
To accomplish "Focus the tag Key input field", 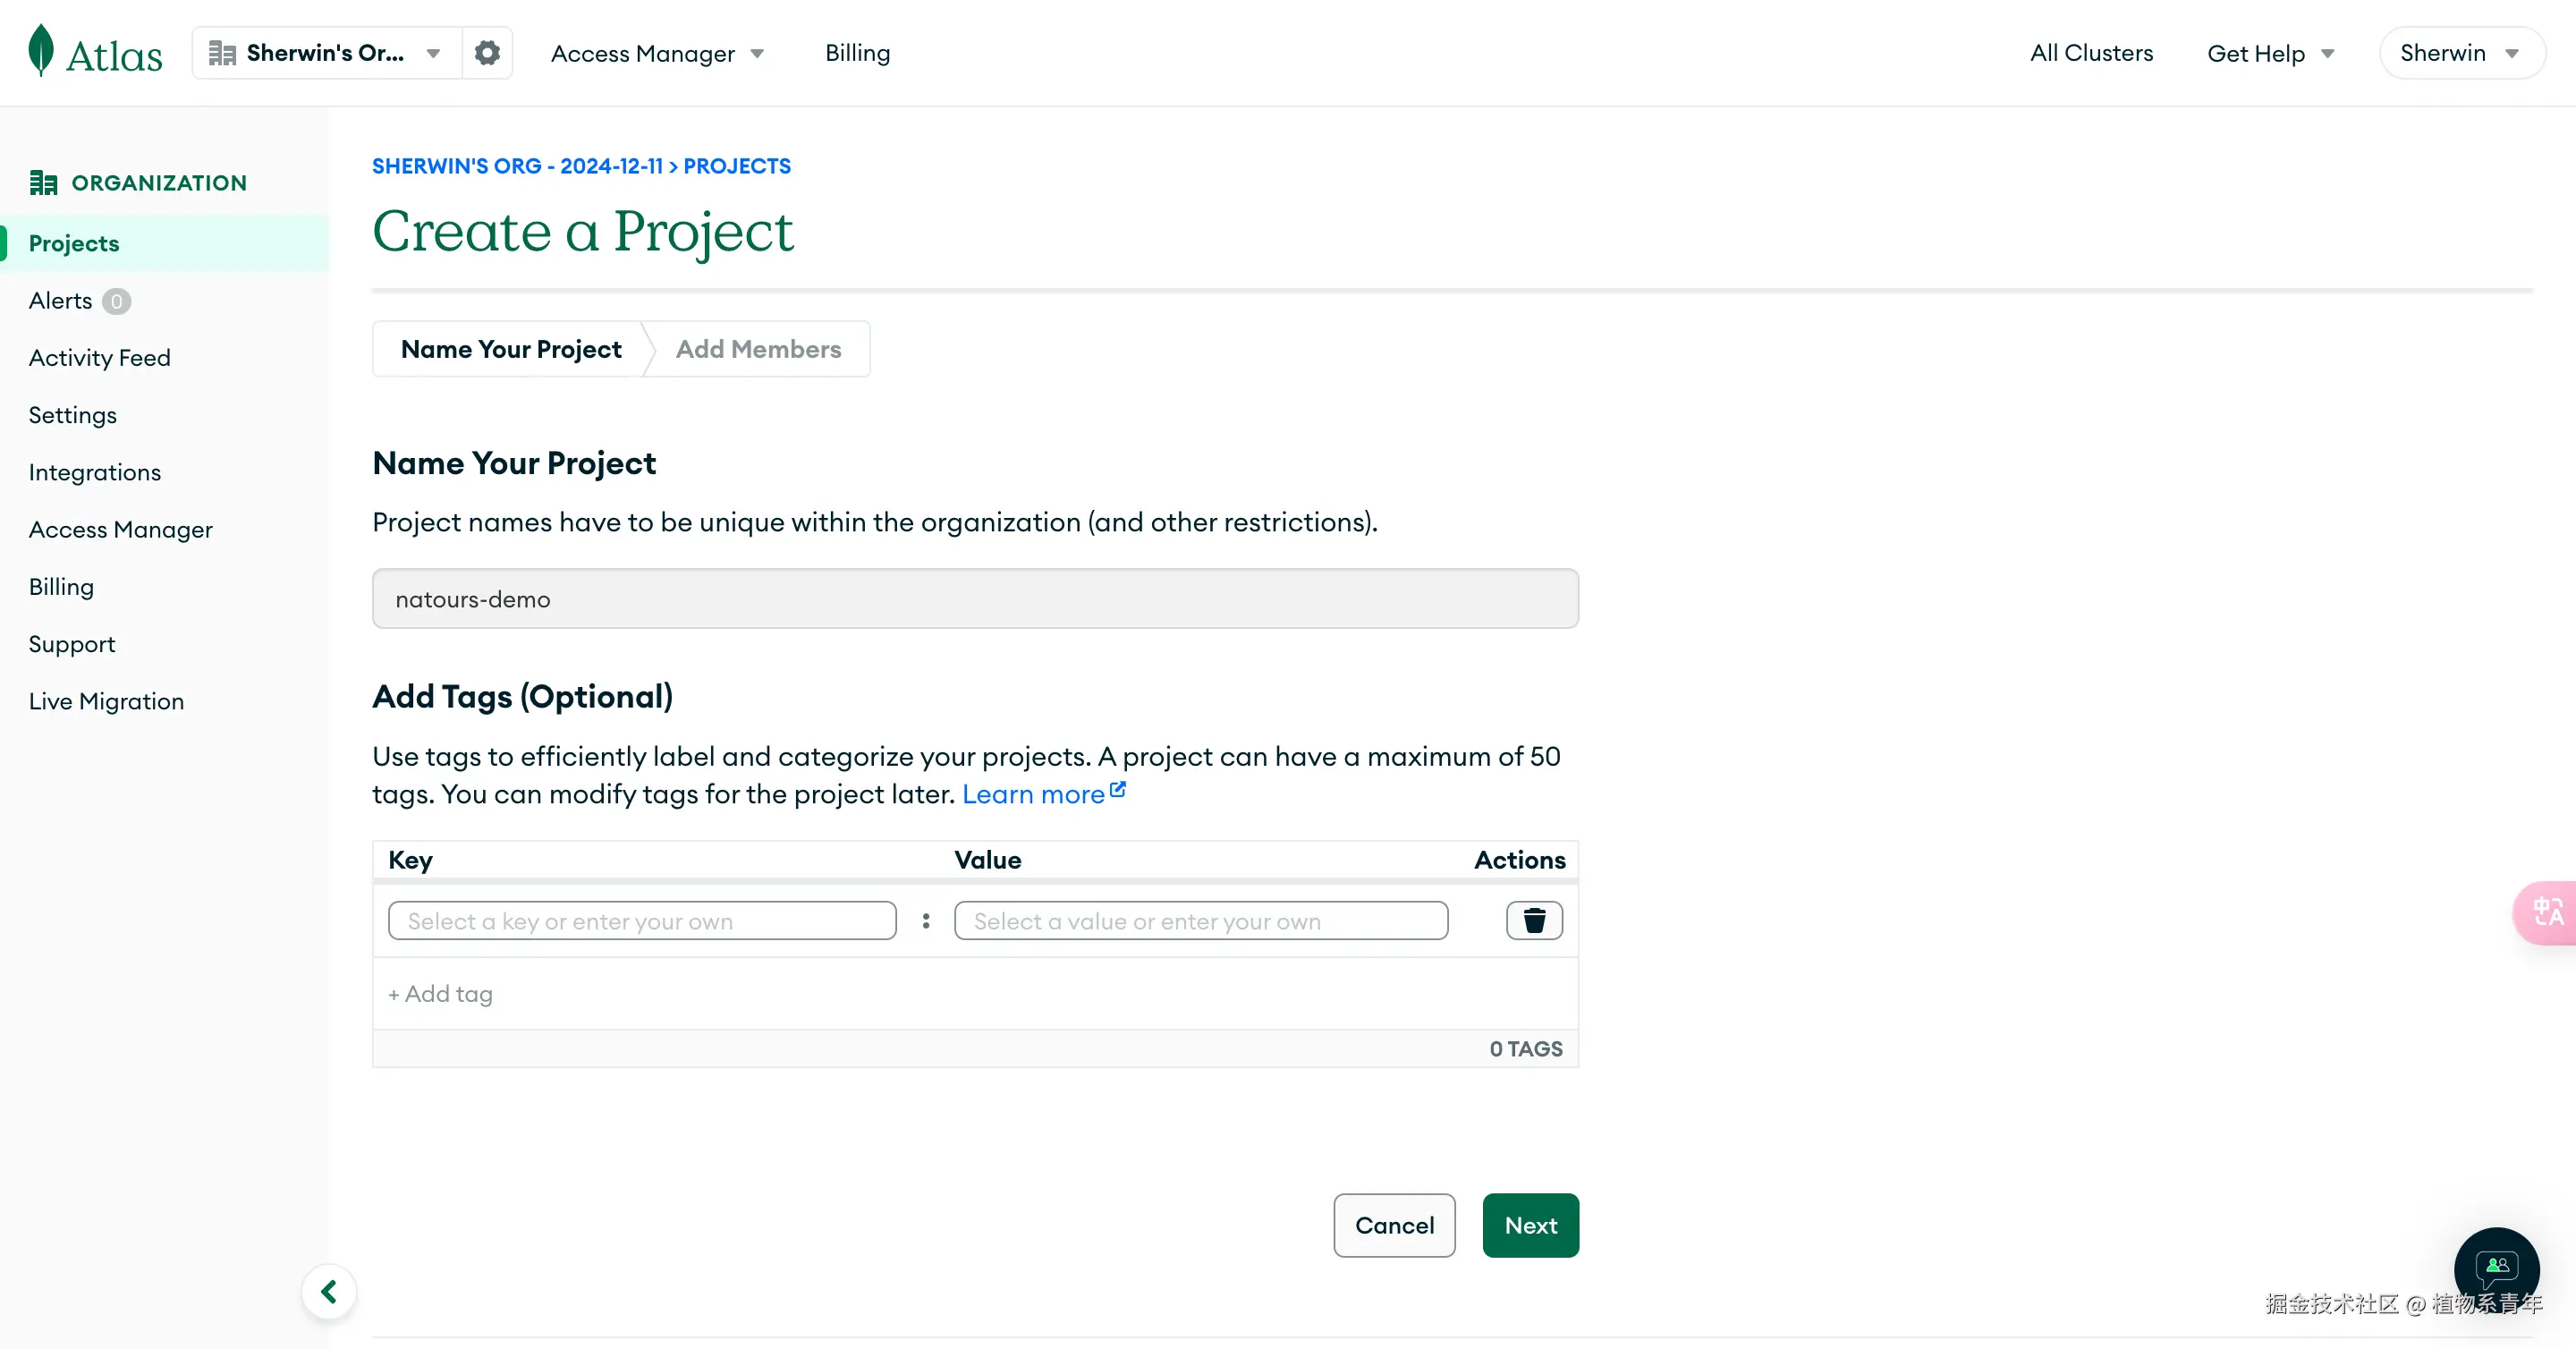I will click(x=642, y=921).
